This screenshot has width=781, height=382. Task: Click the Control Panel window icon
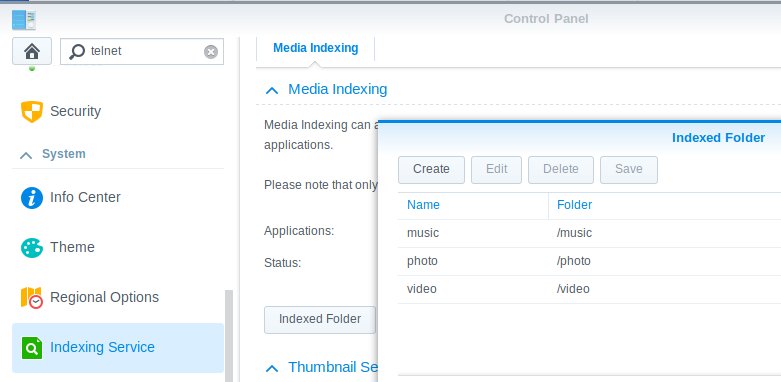click(x=24, y=20)
